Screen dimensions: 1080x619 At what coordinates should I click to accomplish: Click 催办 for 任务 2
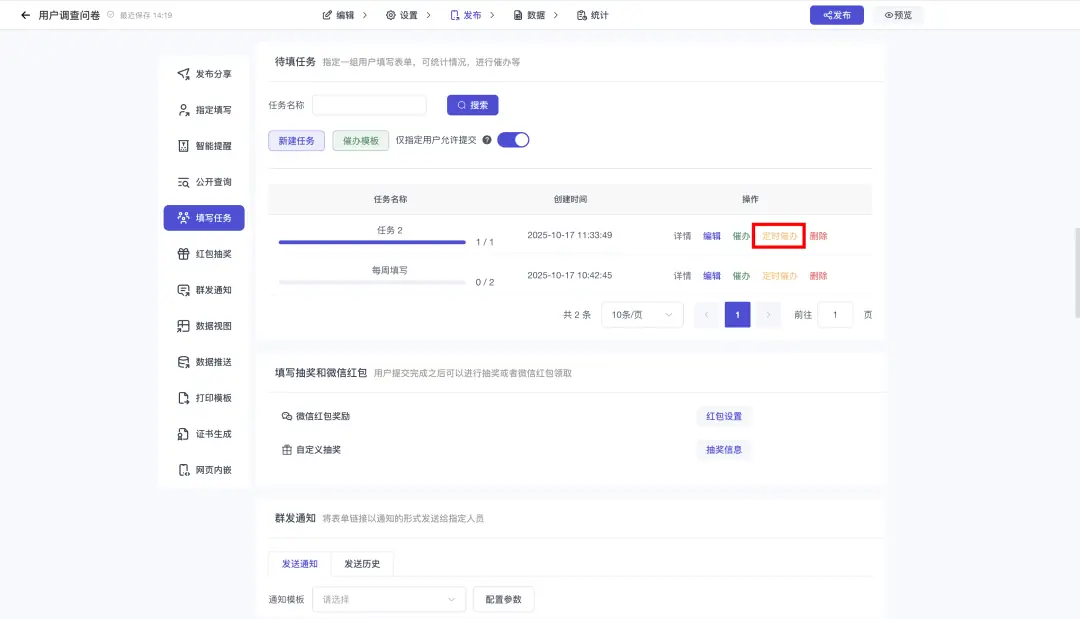click(x=741, y=235)
